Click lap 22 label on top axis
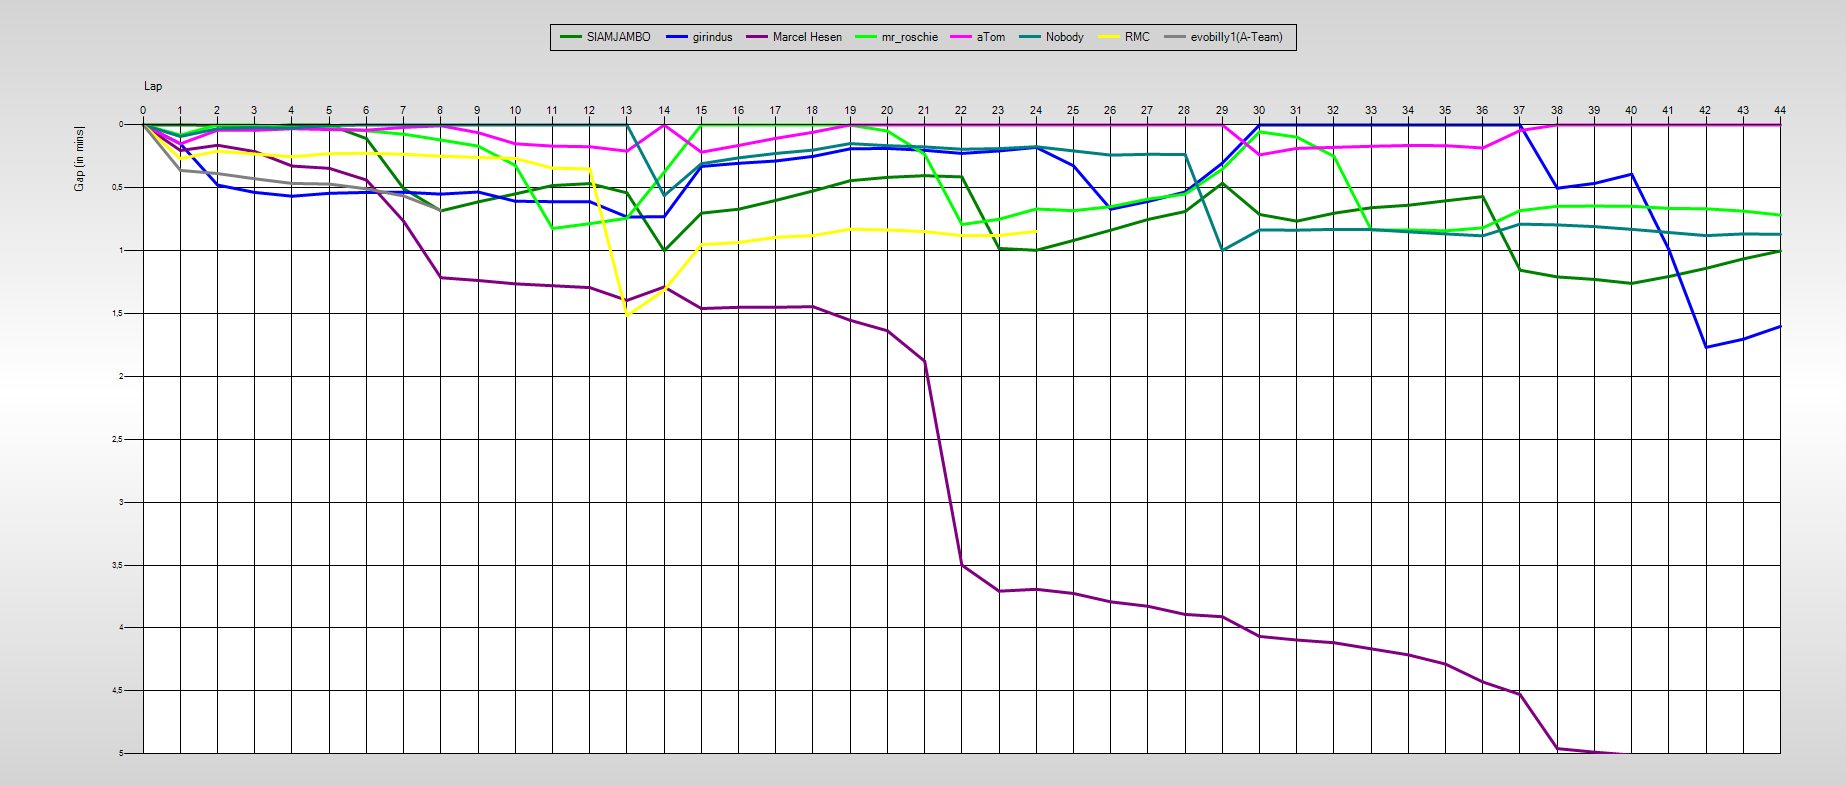Screen dimensions: 1846x786 point(961,110)
